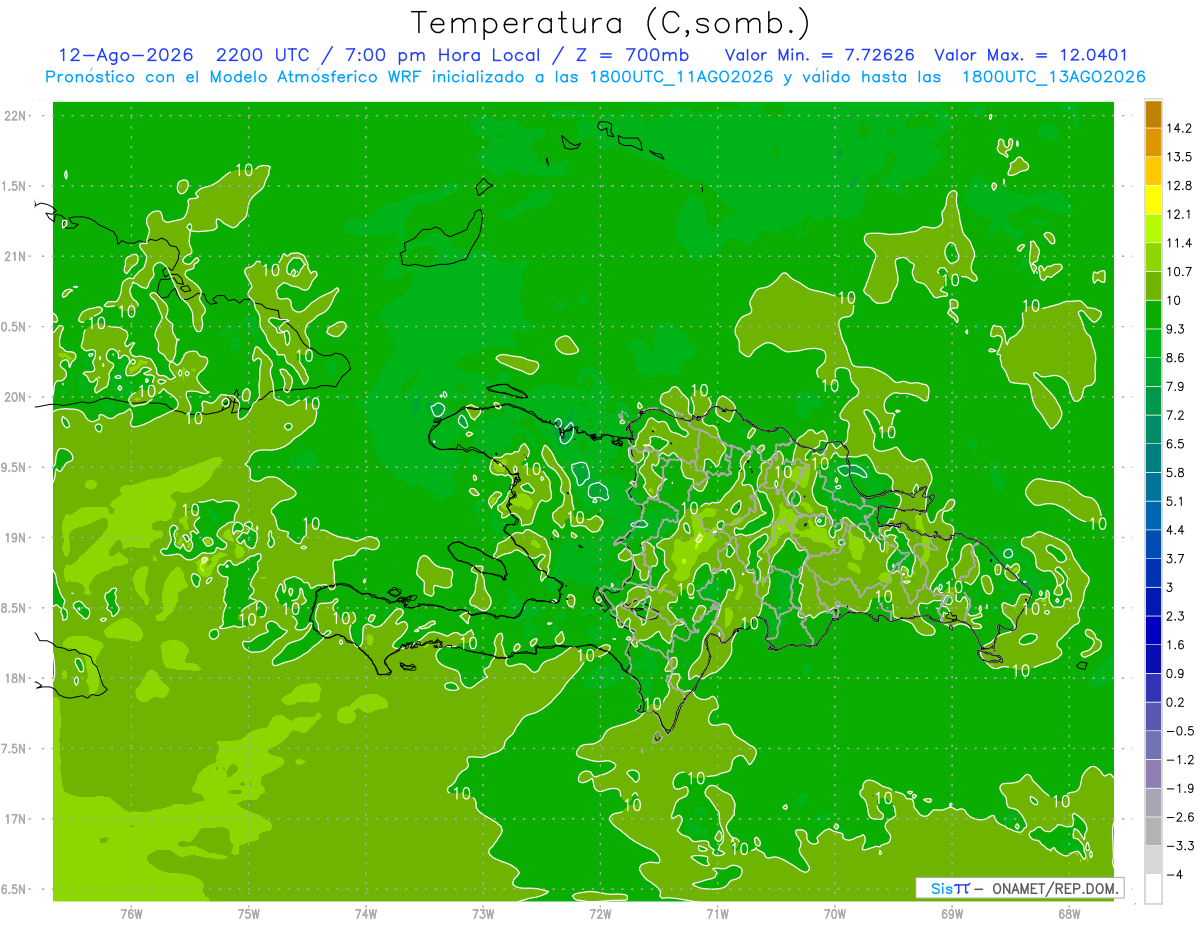
Task: Click the '69W' longitude axis label
Action: pos(952,914)
